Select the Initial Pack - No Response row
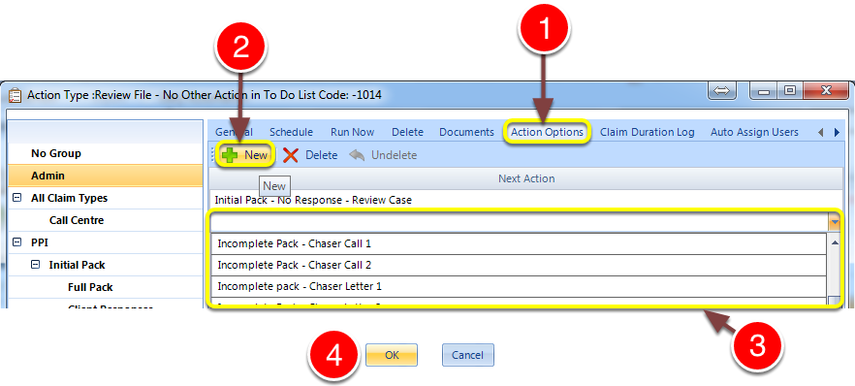The height and width of the screenshot is (386, 855). [526, 200]
